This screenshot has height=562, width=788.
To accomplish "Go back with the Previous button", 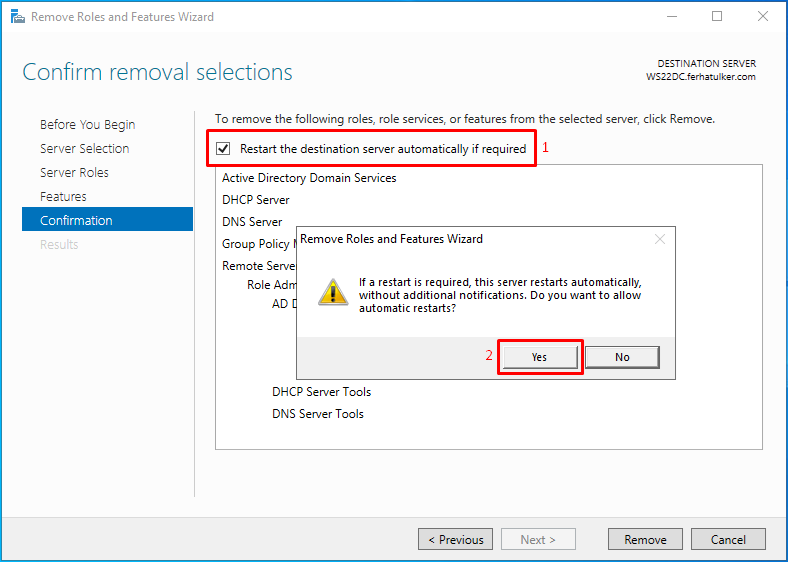I will coord(455,539).
